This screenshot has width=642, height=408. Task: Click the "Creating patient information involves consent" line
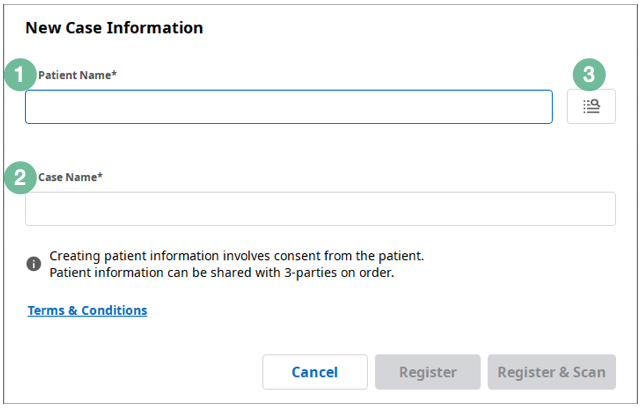pyautogui.click(x=237, y=256)
